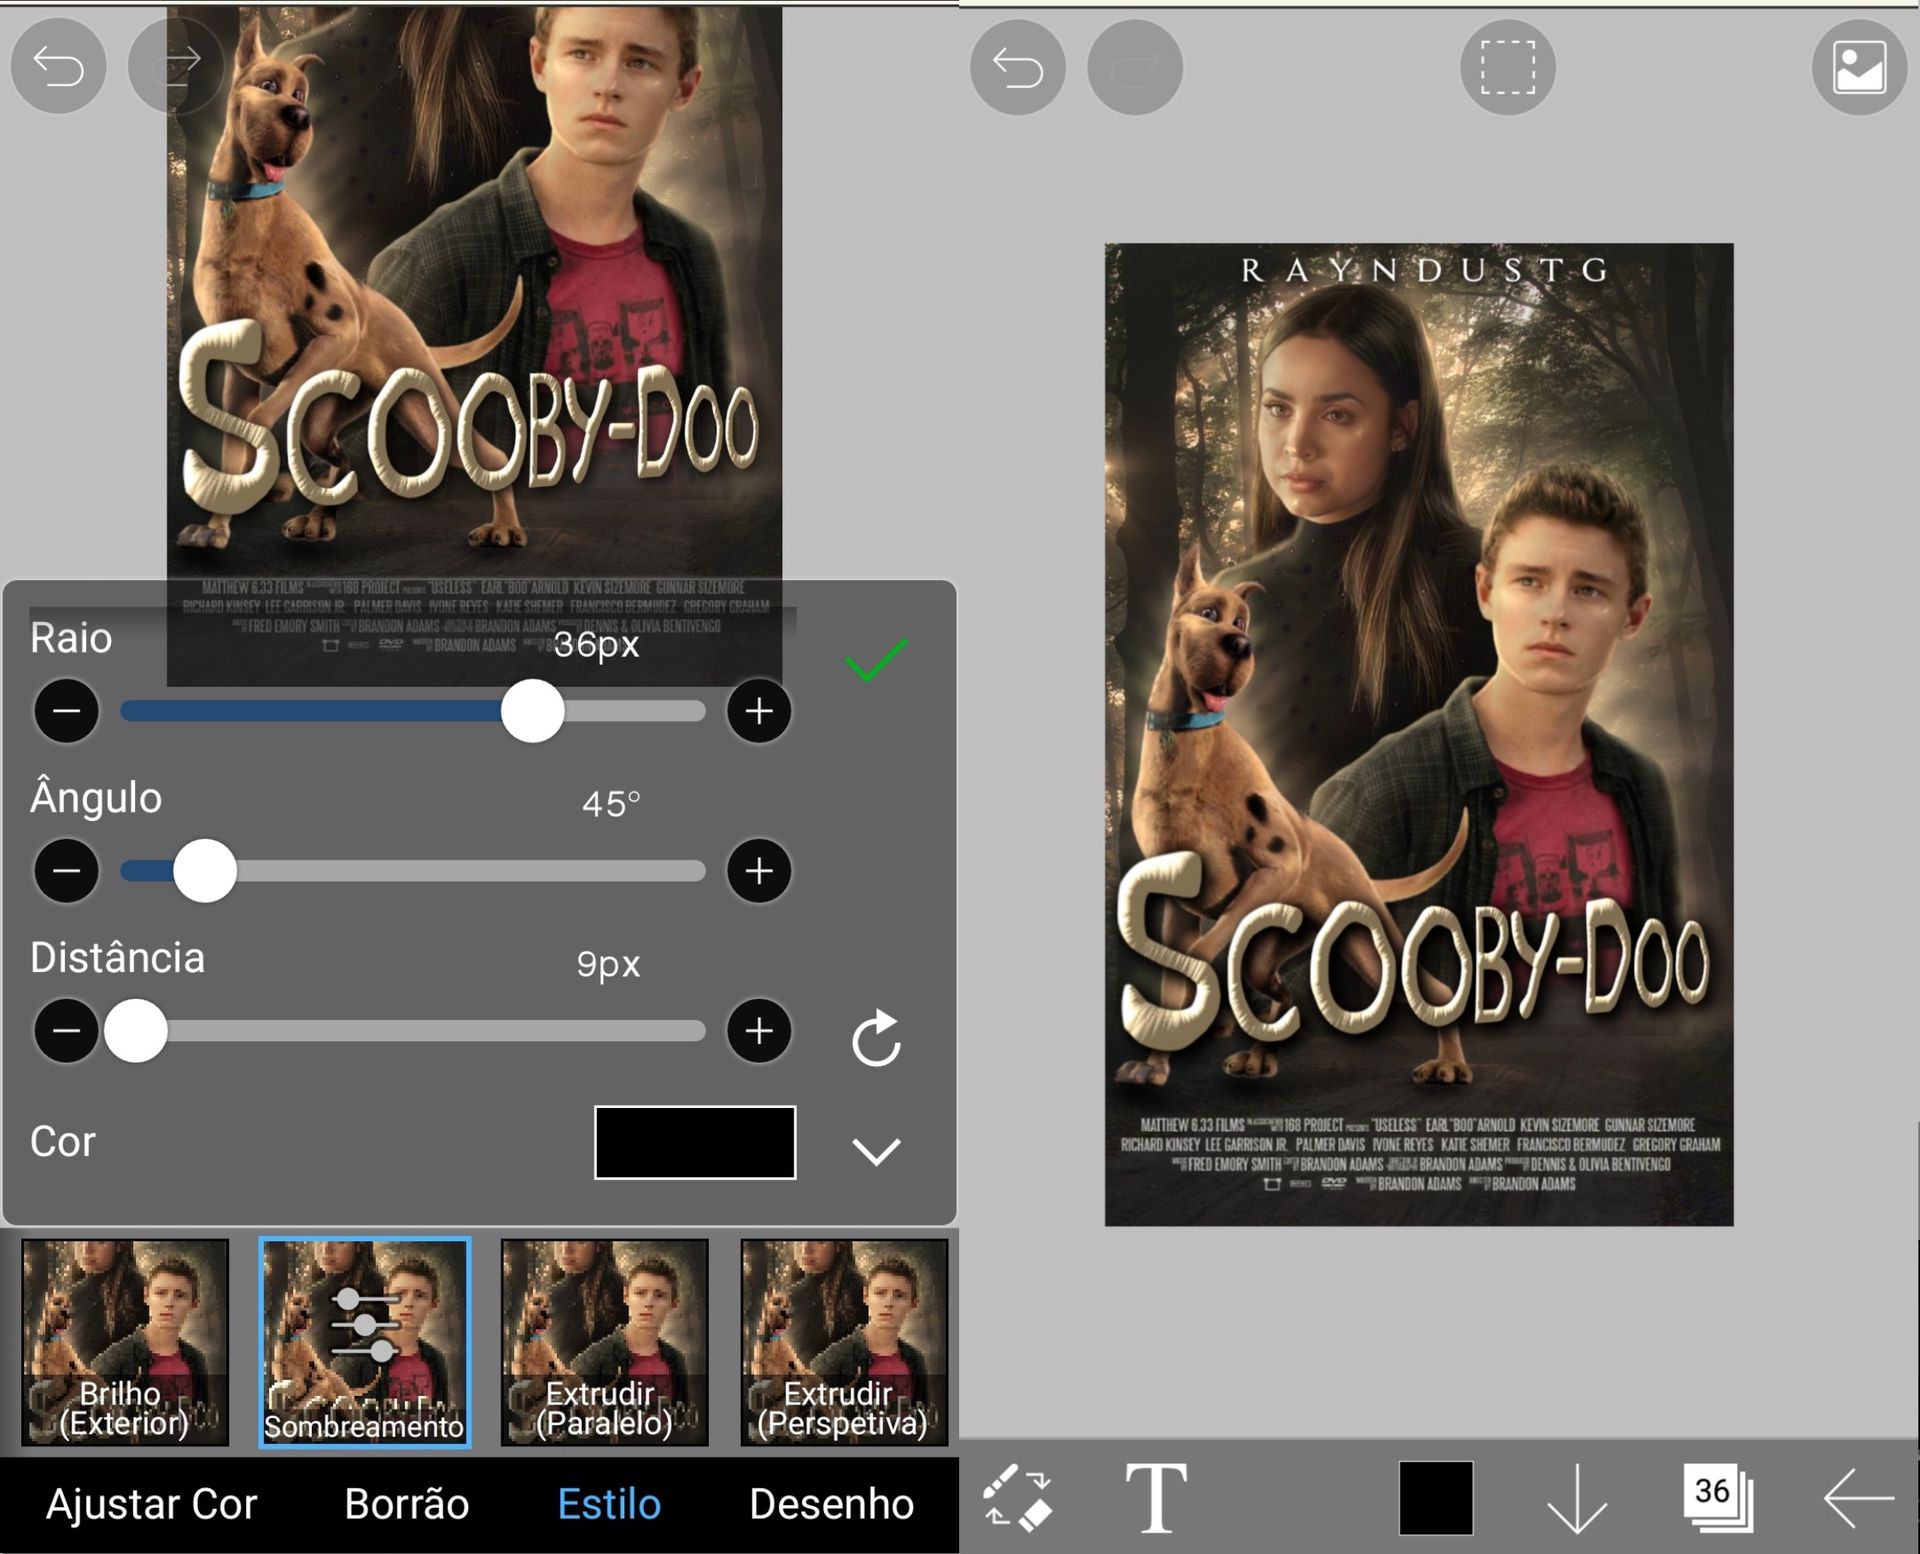Reset shadow settings with circular arrow
Image resolution: width=1920 pixels, height=1554 pixels.
click(x=876, y=1038)
